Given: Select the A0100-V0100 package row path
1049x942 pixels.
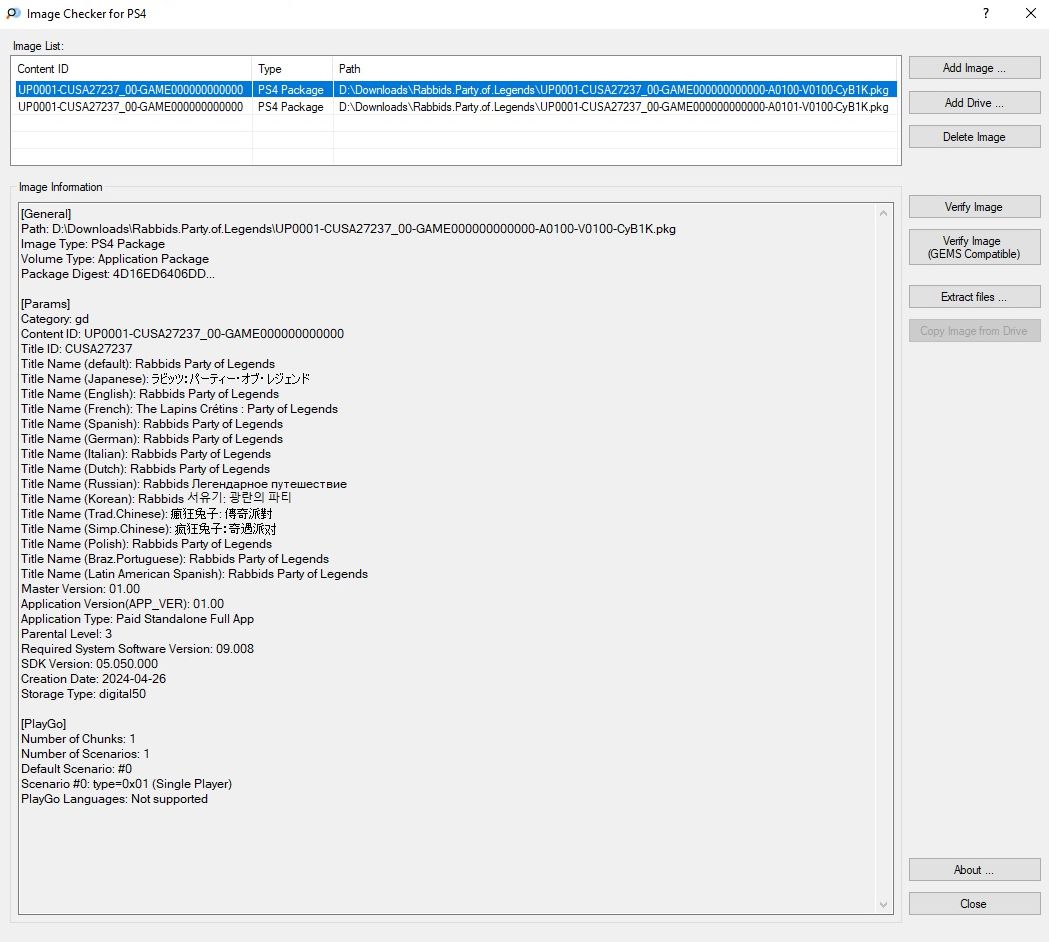Looking at the screenshot, I should (x=613, y=90).
